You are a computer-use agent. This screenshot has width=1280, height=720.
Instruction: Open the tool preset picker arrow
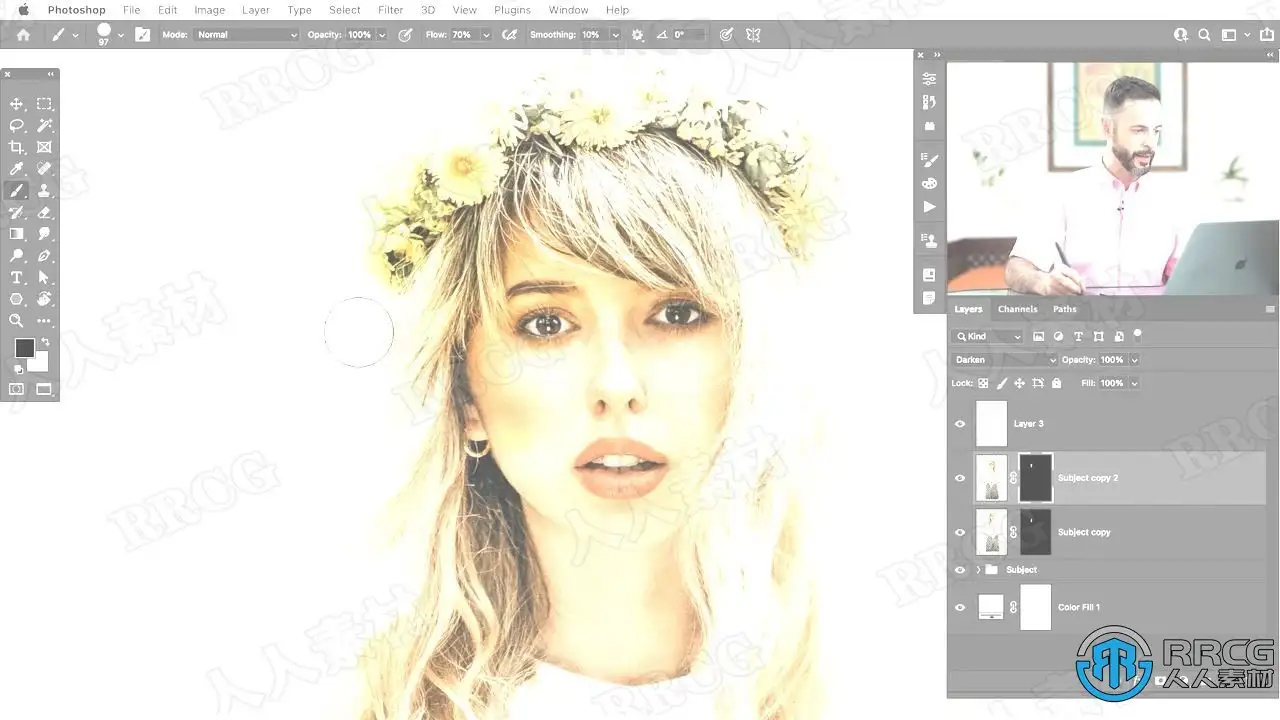point(75,35)
